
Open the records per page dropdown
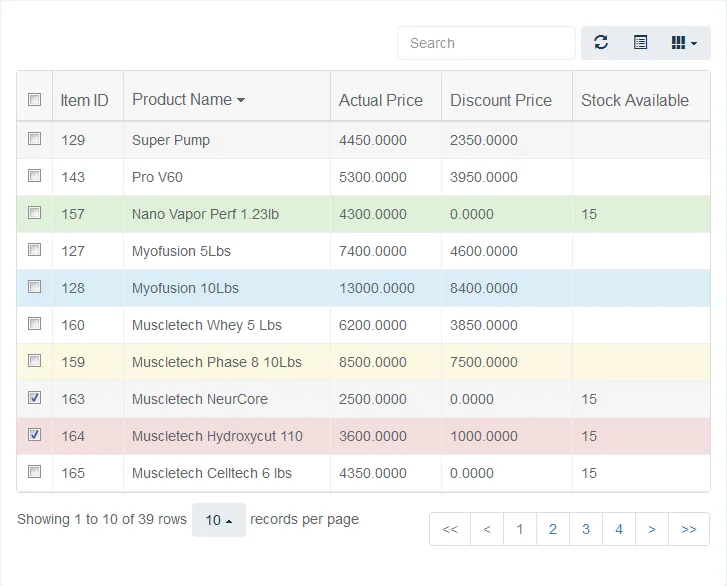point(219,520)
